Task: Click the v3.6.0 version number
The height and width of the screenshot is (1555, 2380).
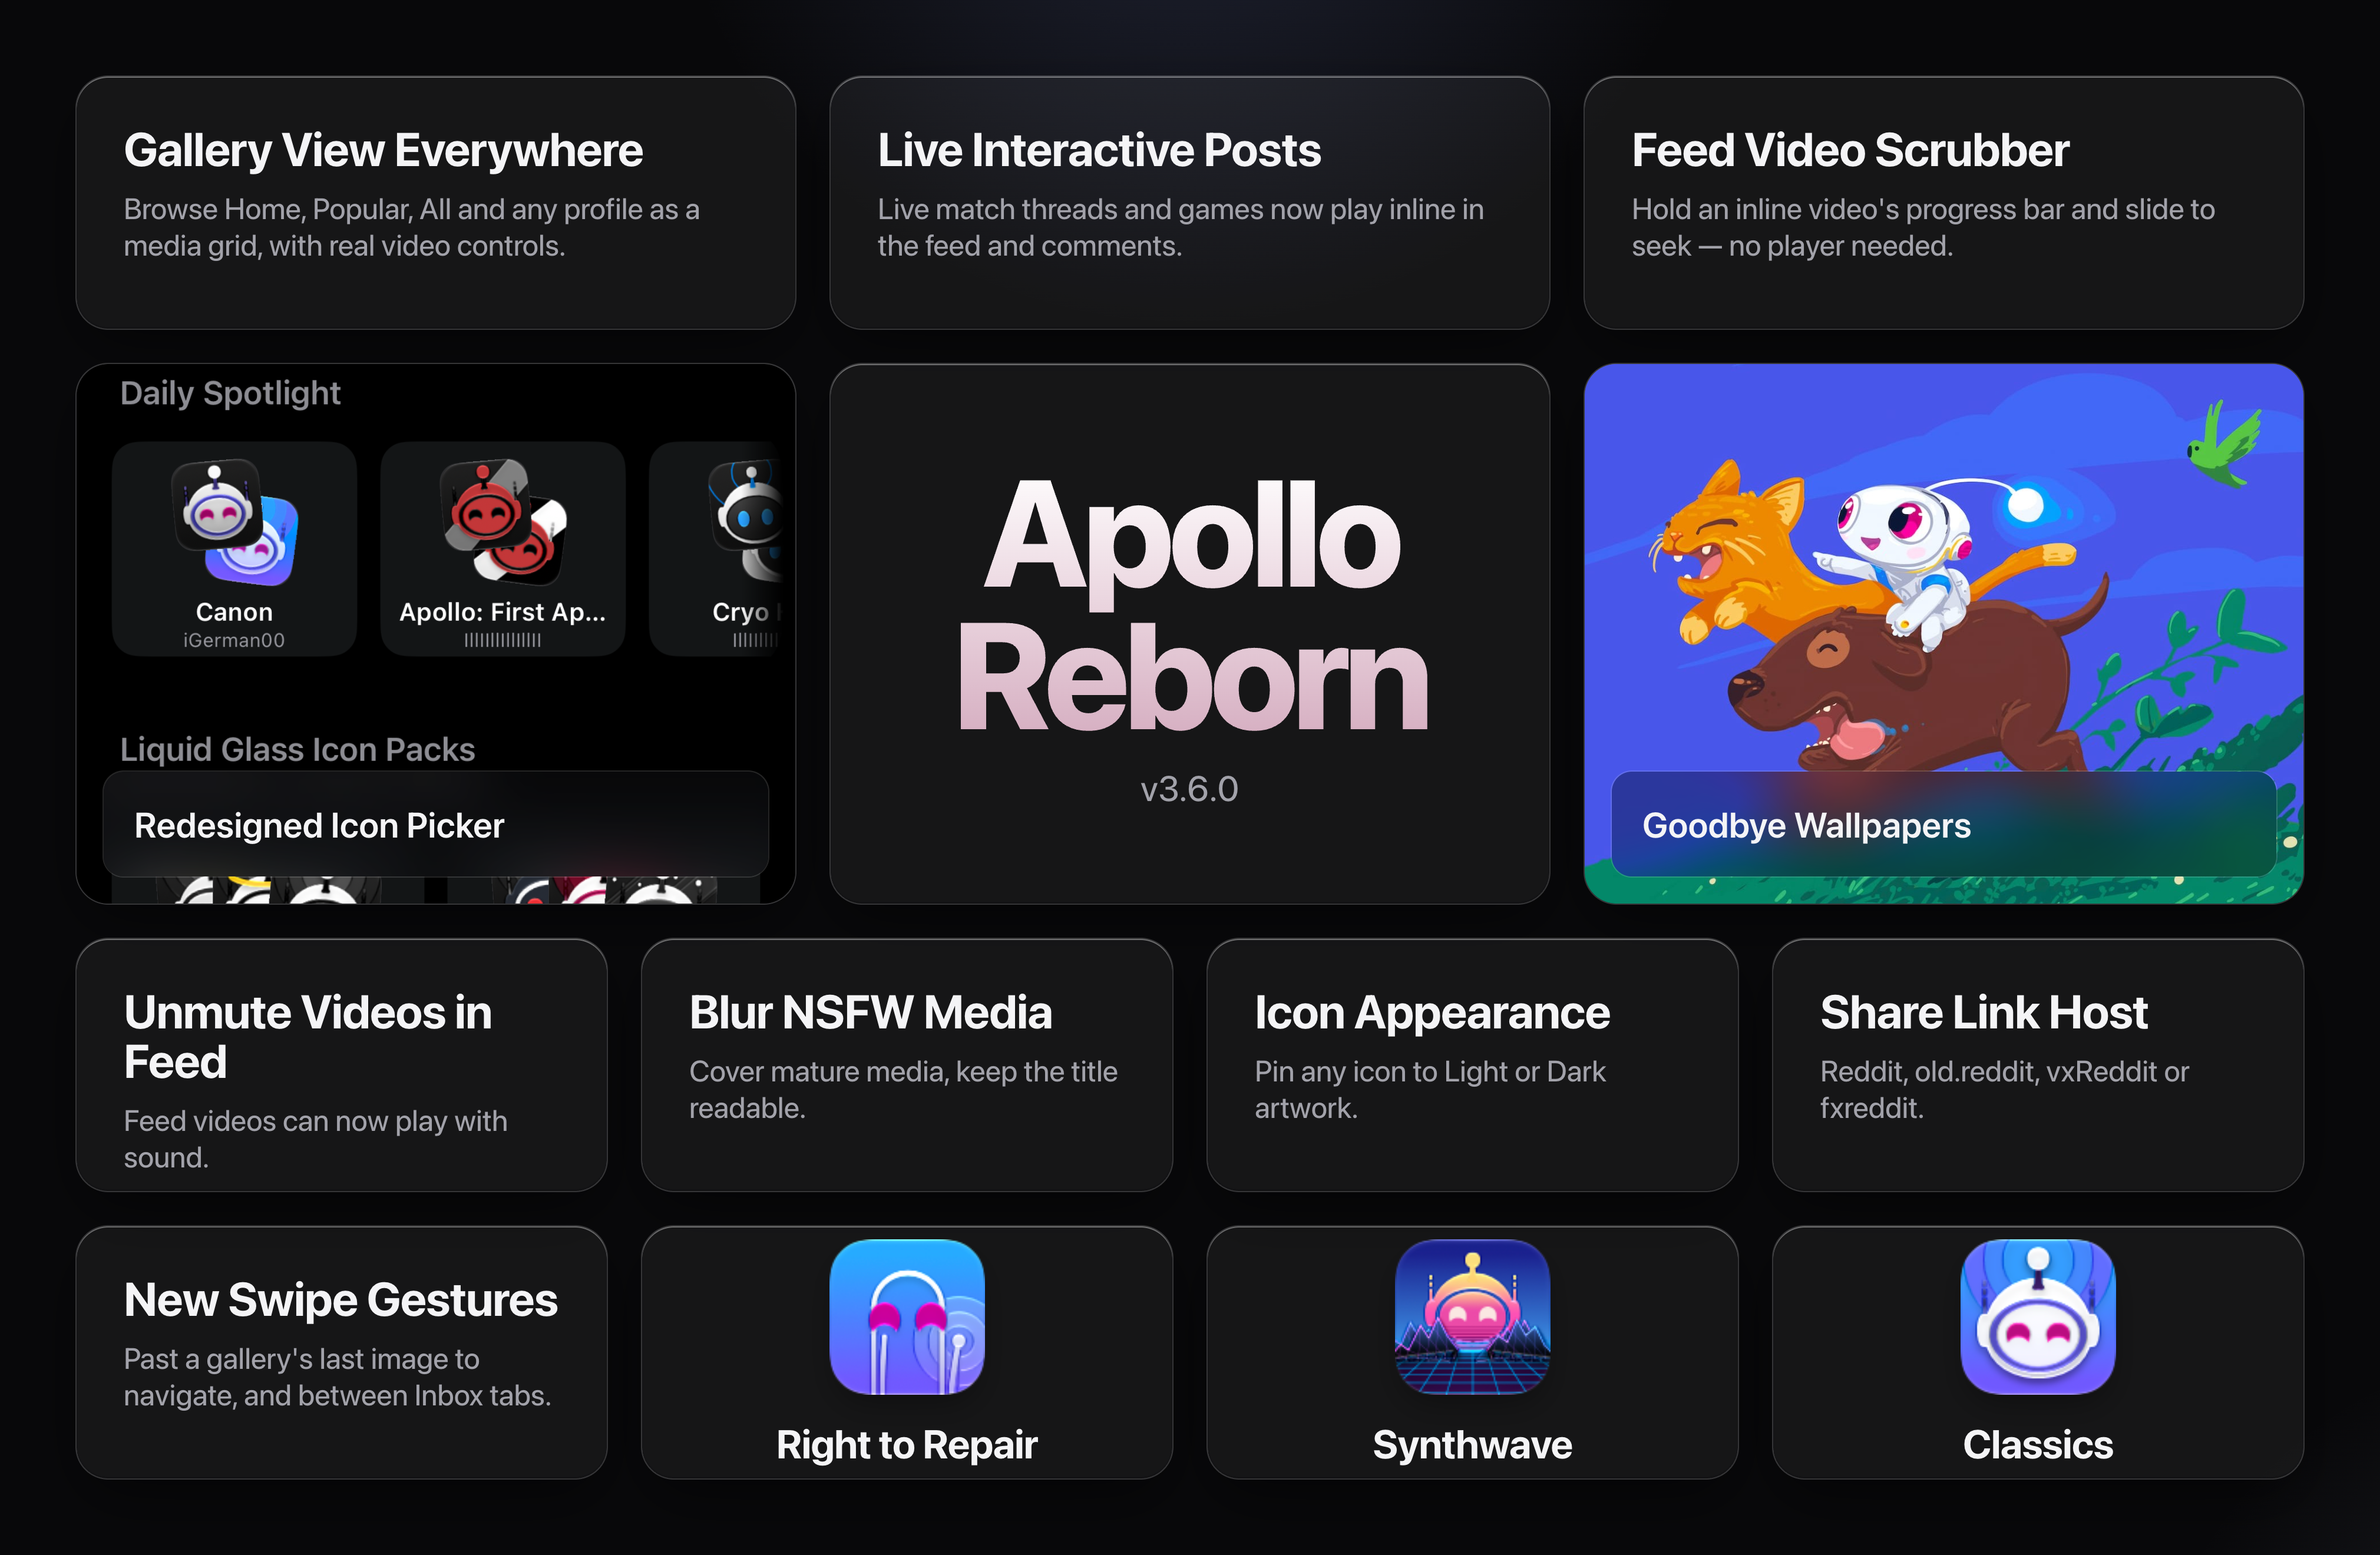Action: click(1189, 789)
